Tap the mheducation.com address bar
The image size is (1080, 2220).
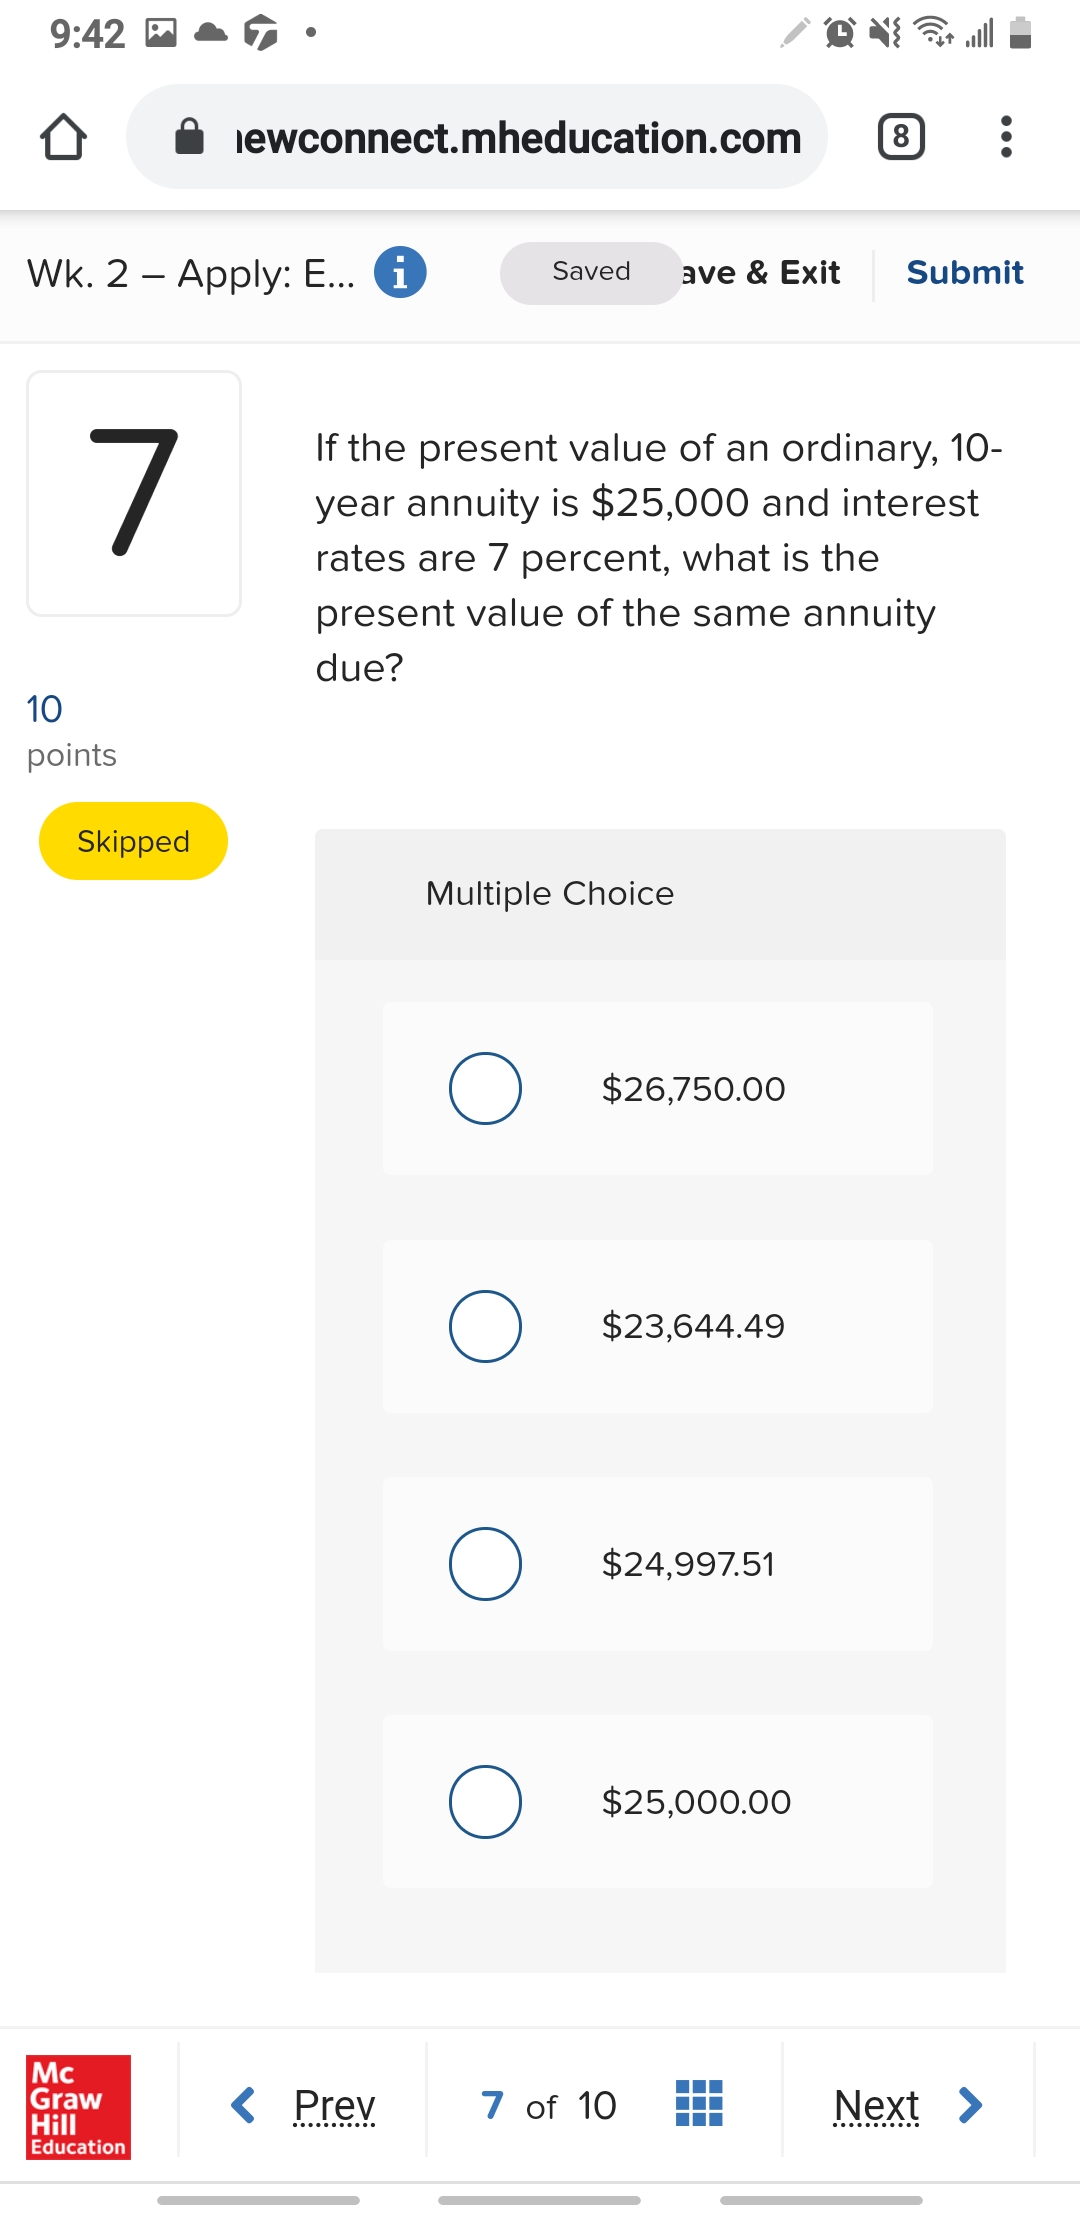coord(518,137)
